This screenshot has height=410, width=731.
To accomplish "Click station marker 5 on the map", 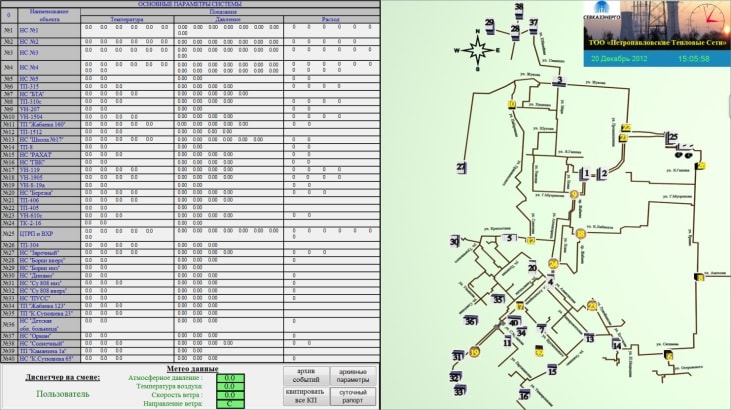I will (509, 239).
